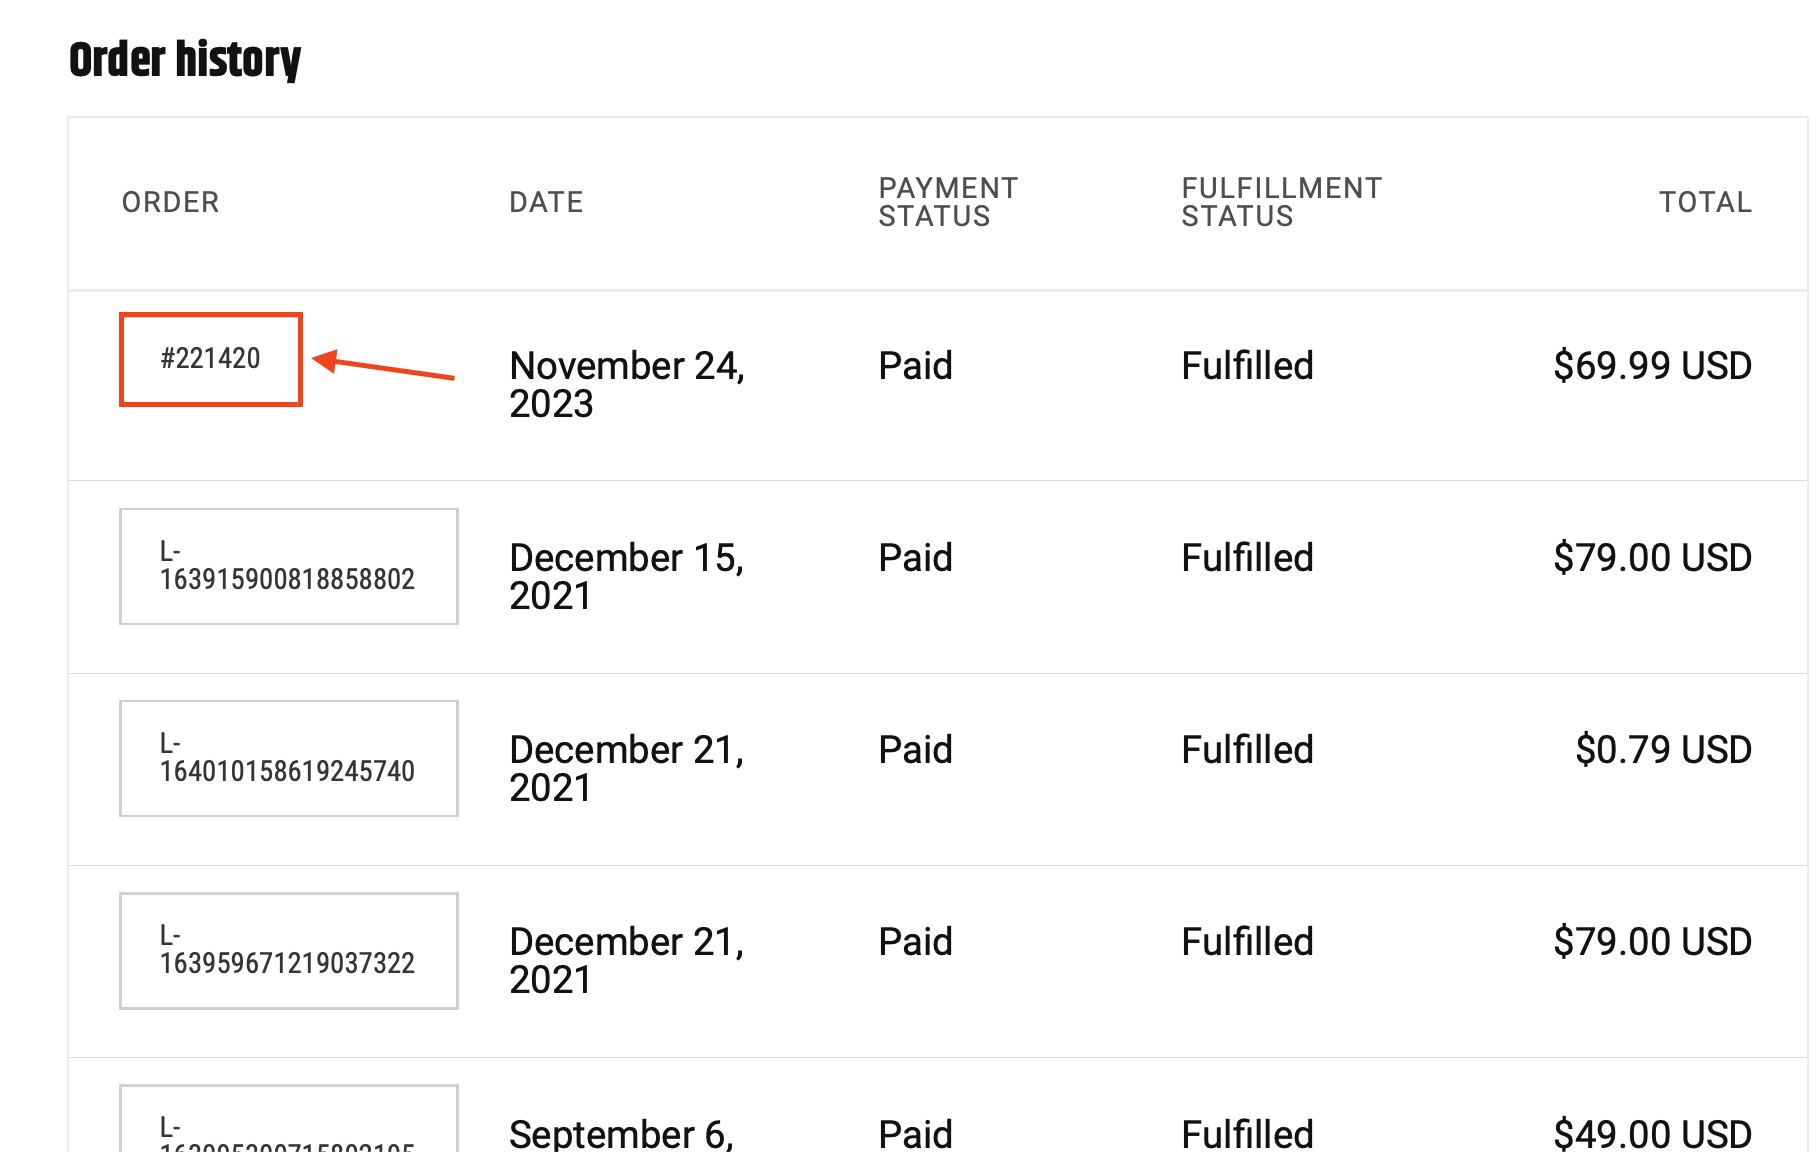
Task: Select the date December 15, 2021
Action: [x=626, y=577]
